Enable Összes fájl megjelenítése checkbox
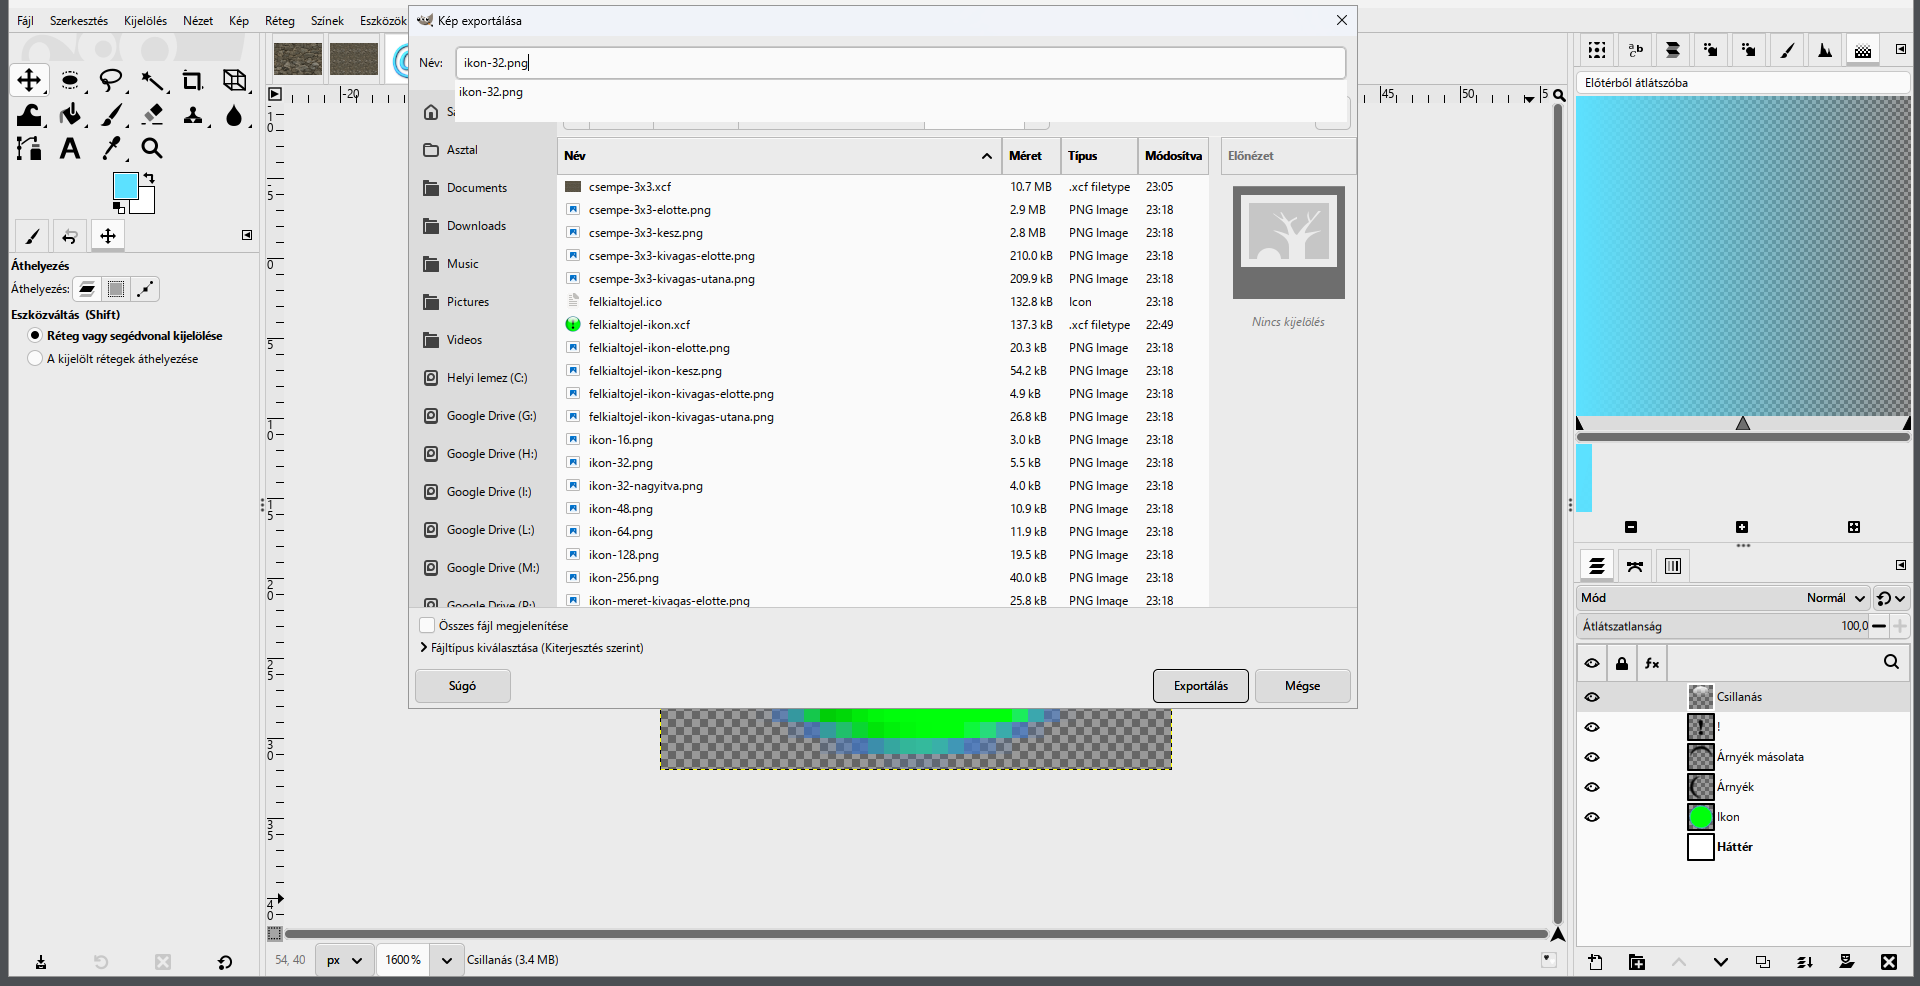This screenshot has height=986, width=1920. [x=427, y=625]
